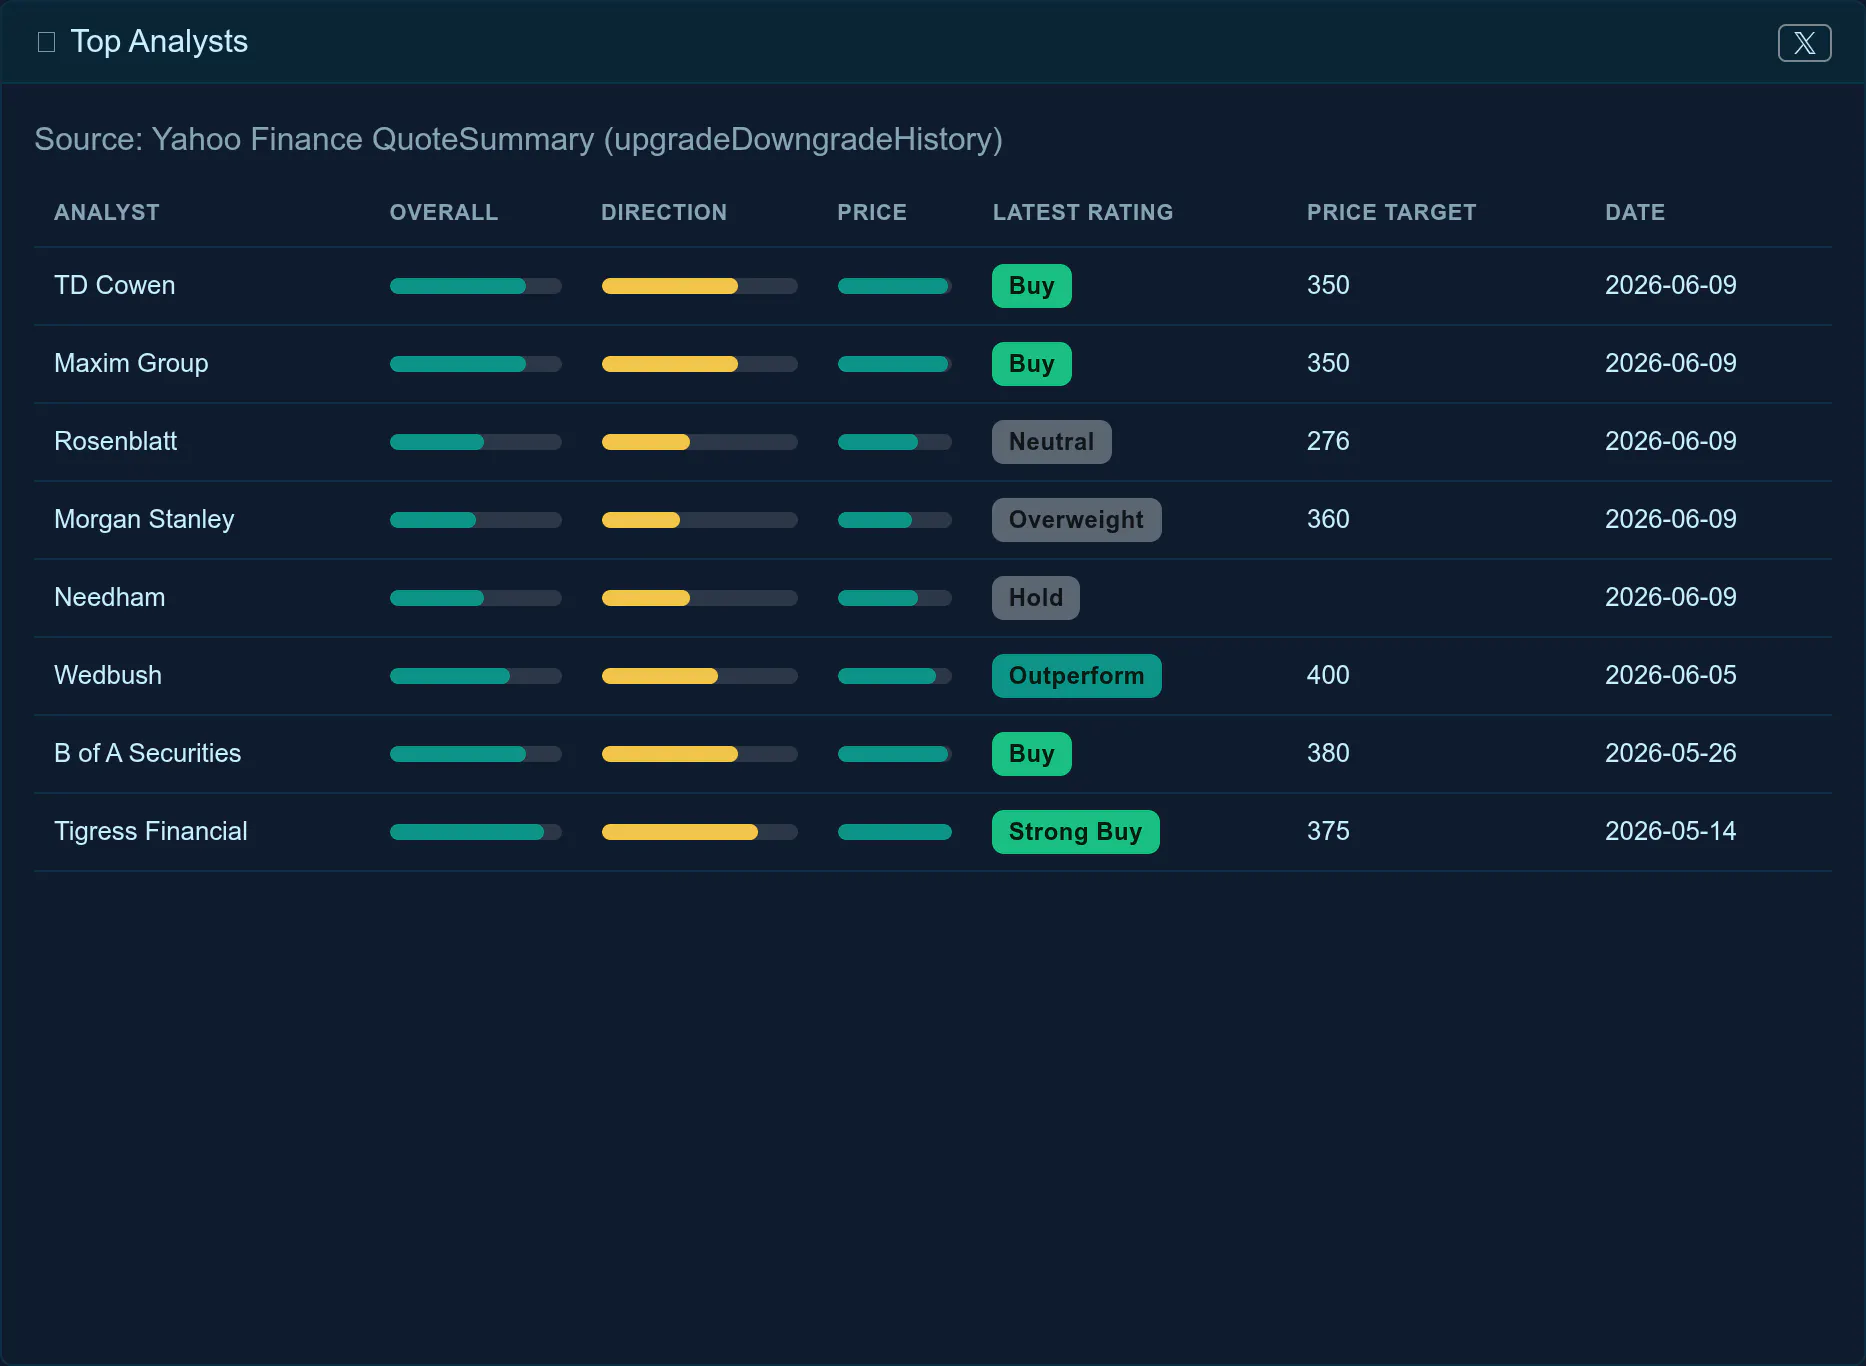Click TD Cowen's overall score bar
This screenshot has width=1866, height=1366.
click(476, 286)
